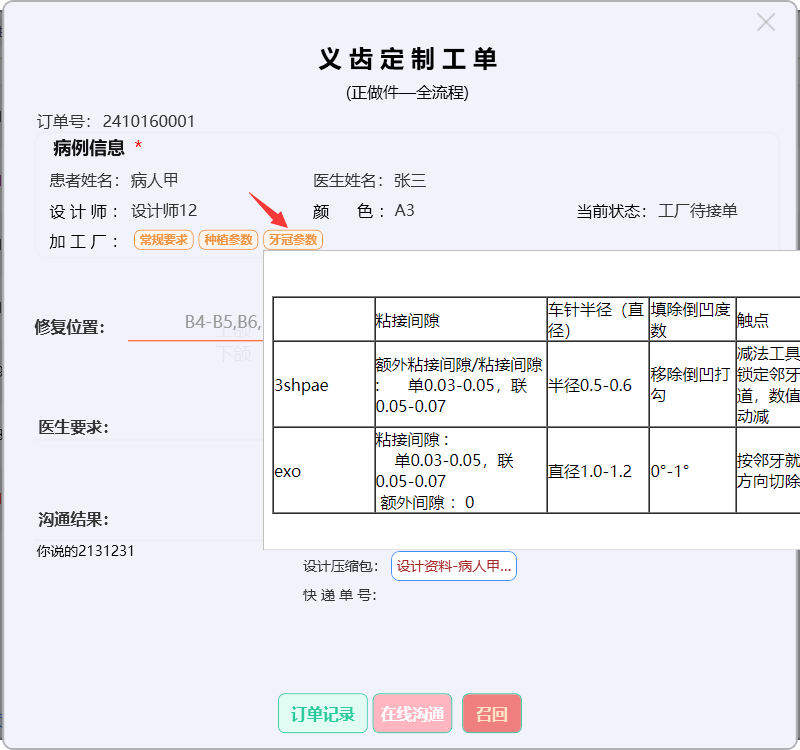This screenshot has height=750, width=800.
Task: Click the 半径0.5-0.6 table cell
Action: pos(590,385)
